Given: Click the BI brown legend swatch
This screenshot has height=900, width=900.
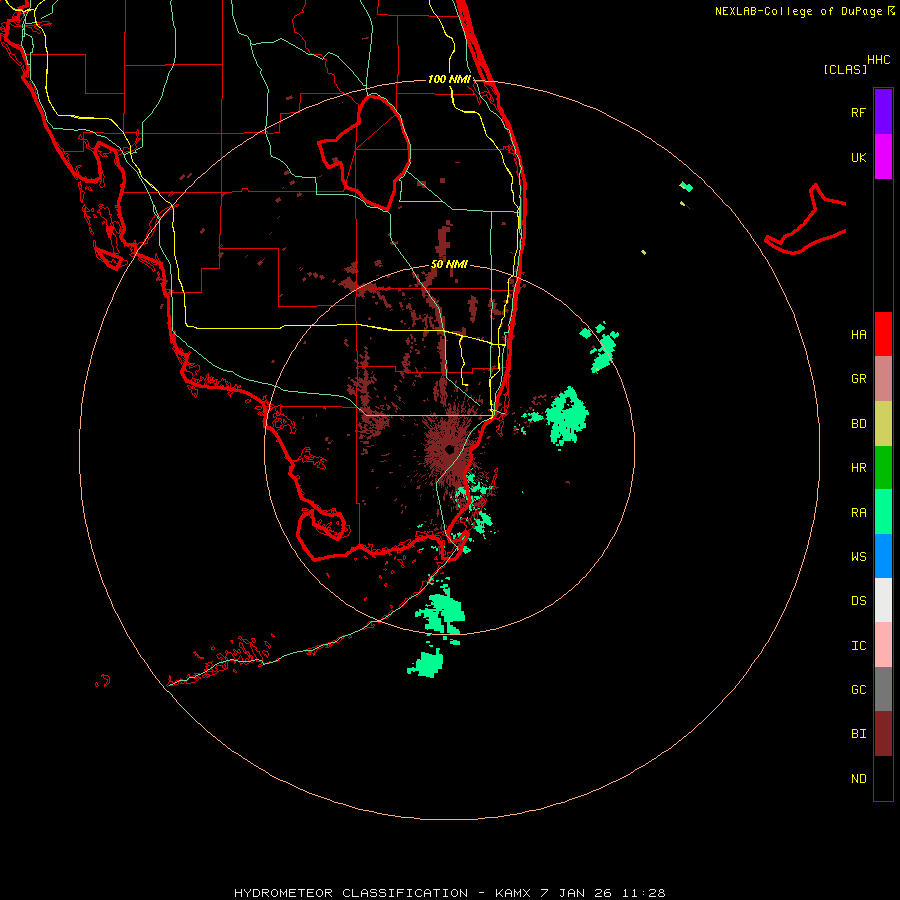Looking at the screenshot, I should click(x=883, y=734).
